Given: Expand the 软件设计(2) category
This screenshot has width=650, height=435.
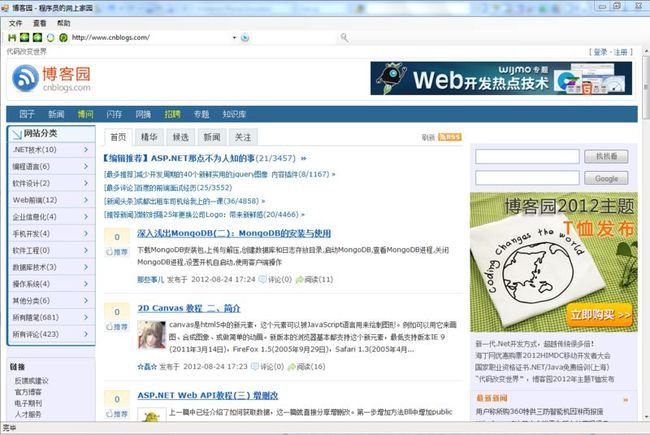Looking at the screenshot, I should click(86, 183).
